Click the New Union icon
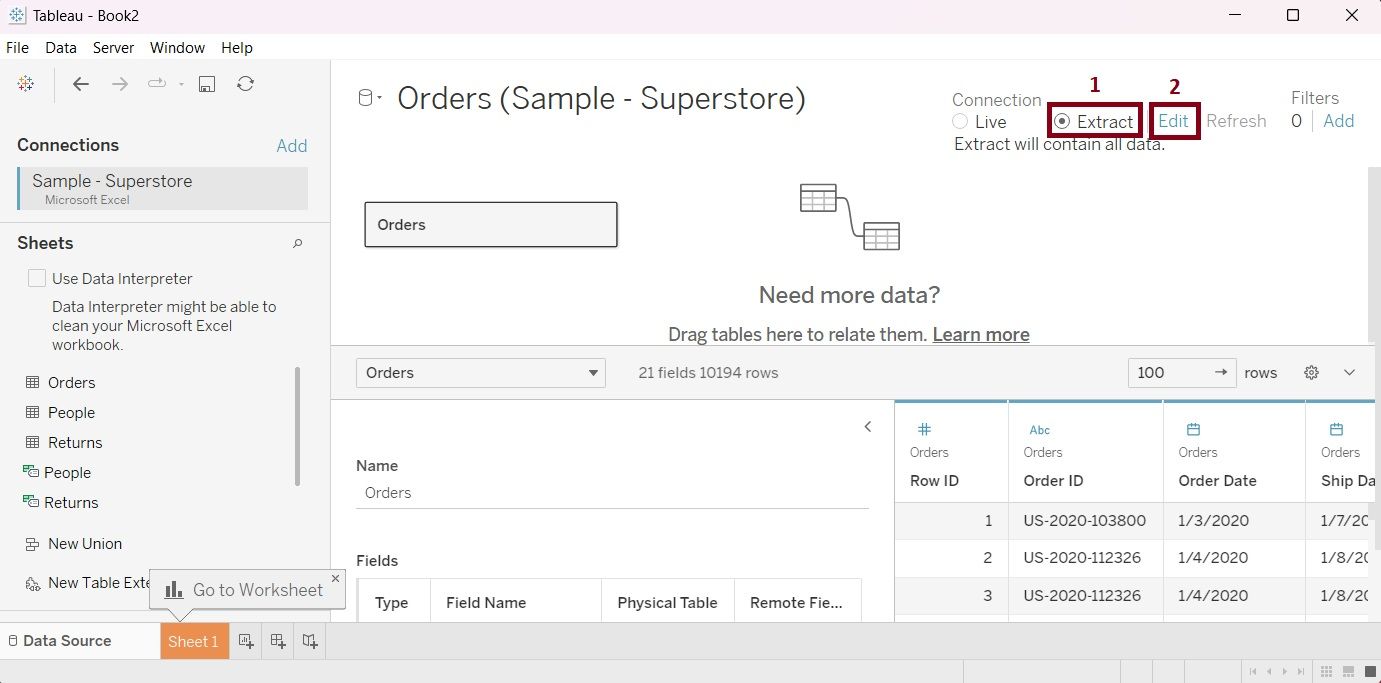Viewport: 1381px width, 683px height. coord(32,544)
